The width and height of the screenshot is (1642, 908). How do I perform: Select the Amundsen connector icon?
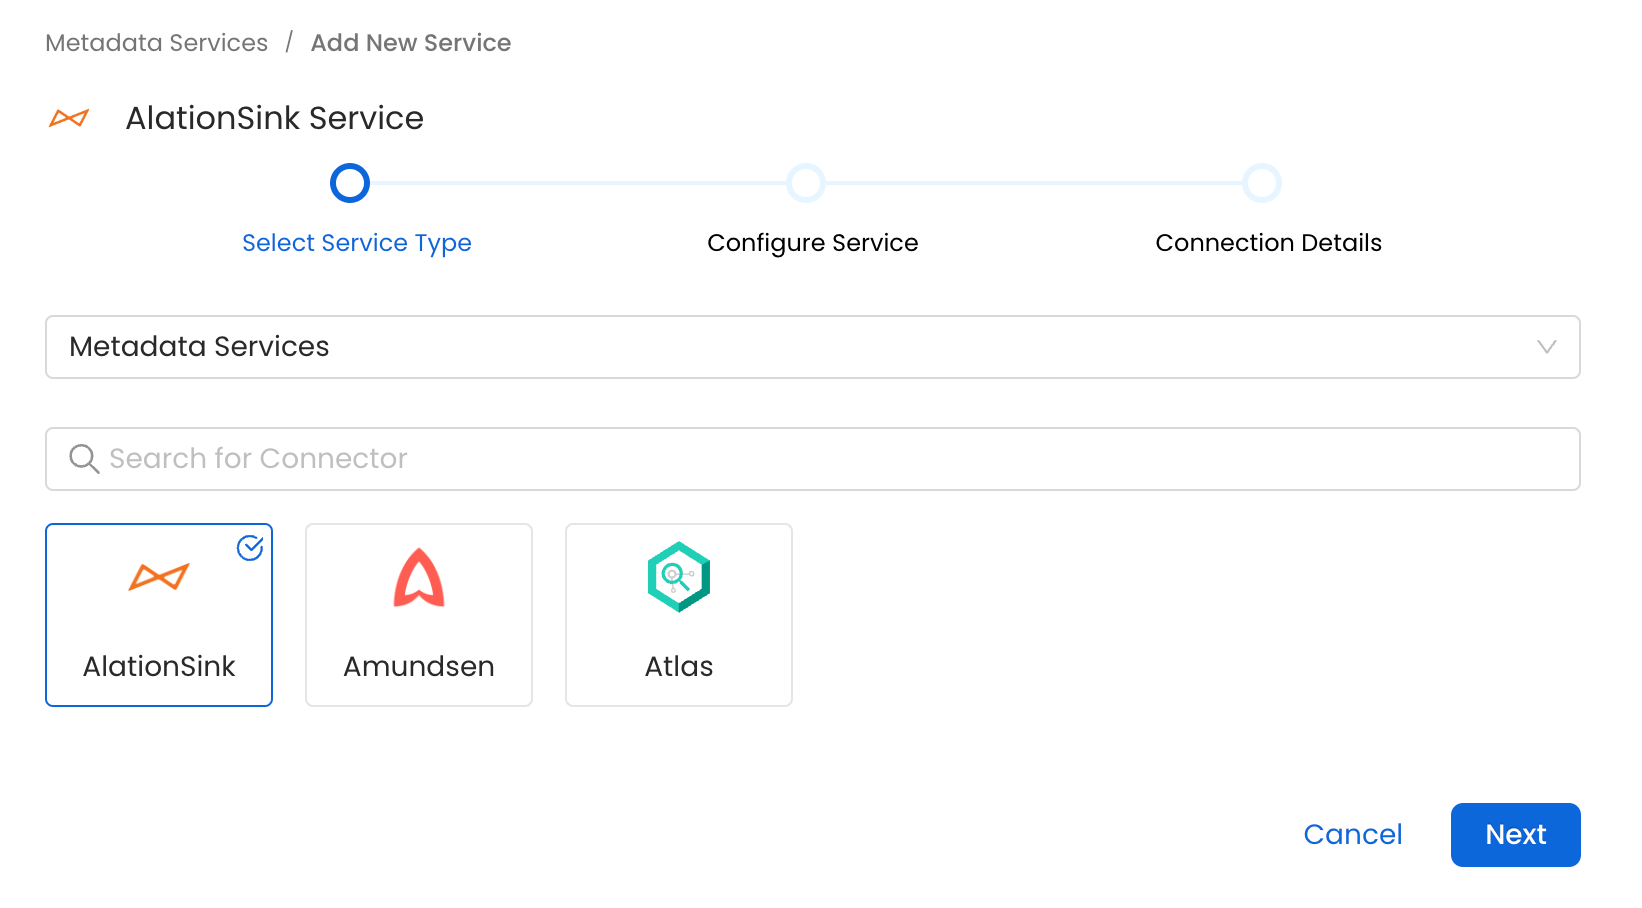[418, 578]
